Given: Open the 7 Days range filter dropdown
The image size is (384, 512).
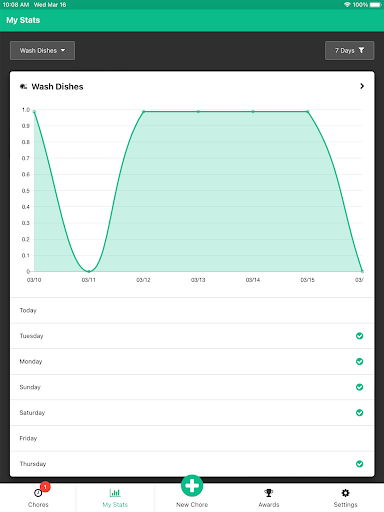Looking at the screenshot, I should point(349,51).
